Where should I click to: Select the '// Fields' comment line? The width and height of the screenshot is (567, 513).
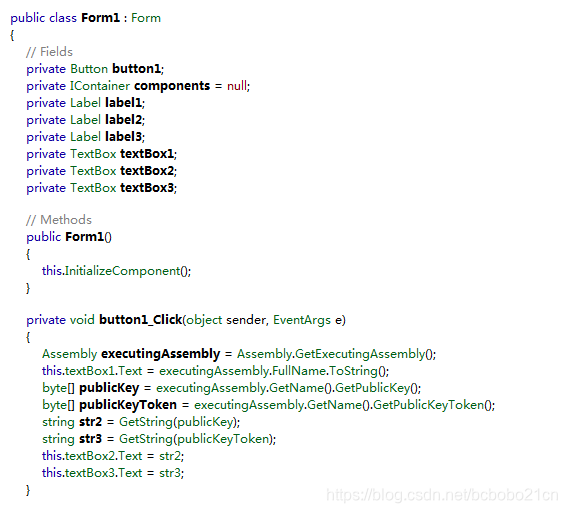click(x=50, y=52)
